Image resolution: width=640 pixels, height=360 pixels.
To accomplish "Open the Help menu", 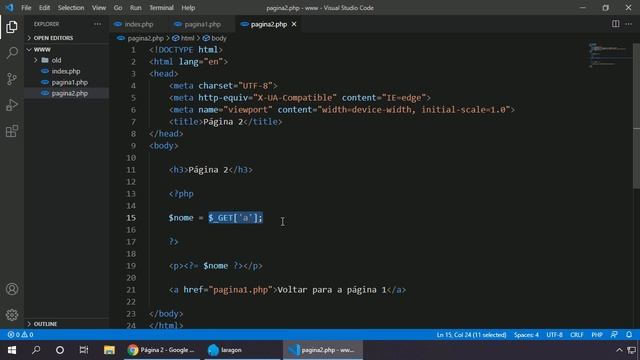I will [x=188, y=8].
